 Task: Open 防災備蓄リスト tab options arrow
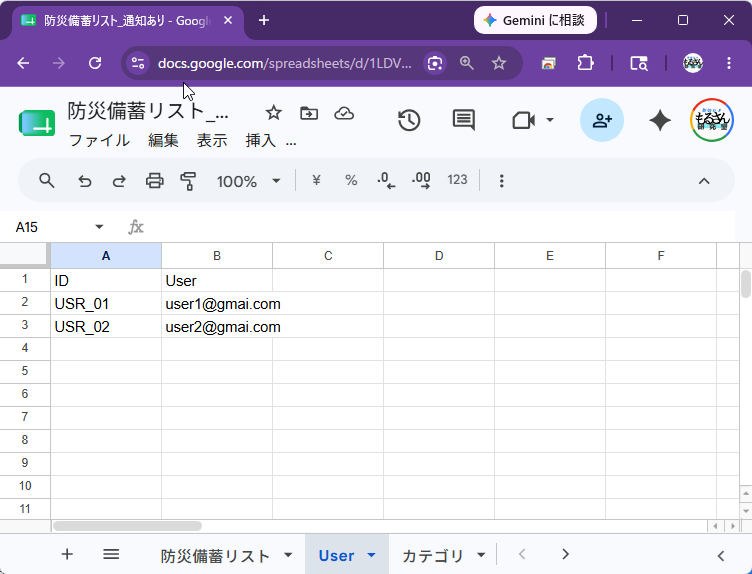(288, 555)
